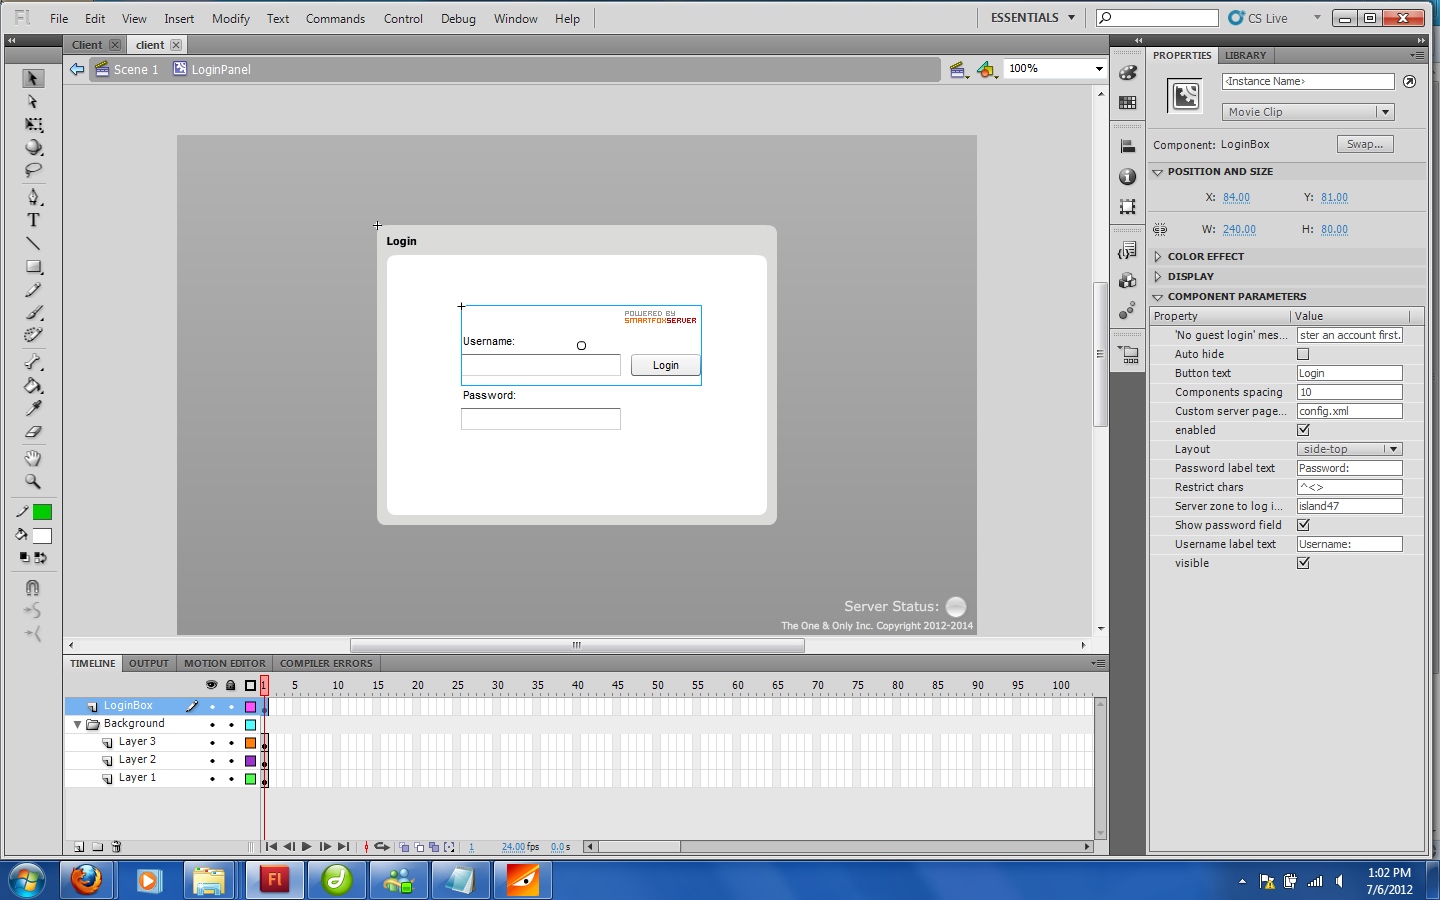Choose the Paint Bucket tool

coord(33,386)
